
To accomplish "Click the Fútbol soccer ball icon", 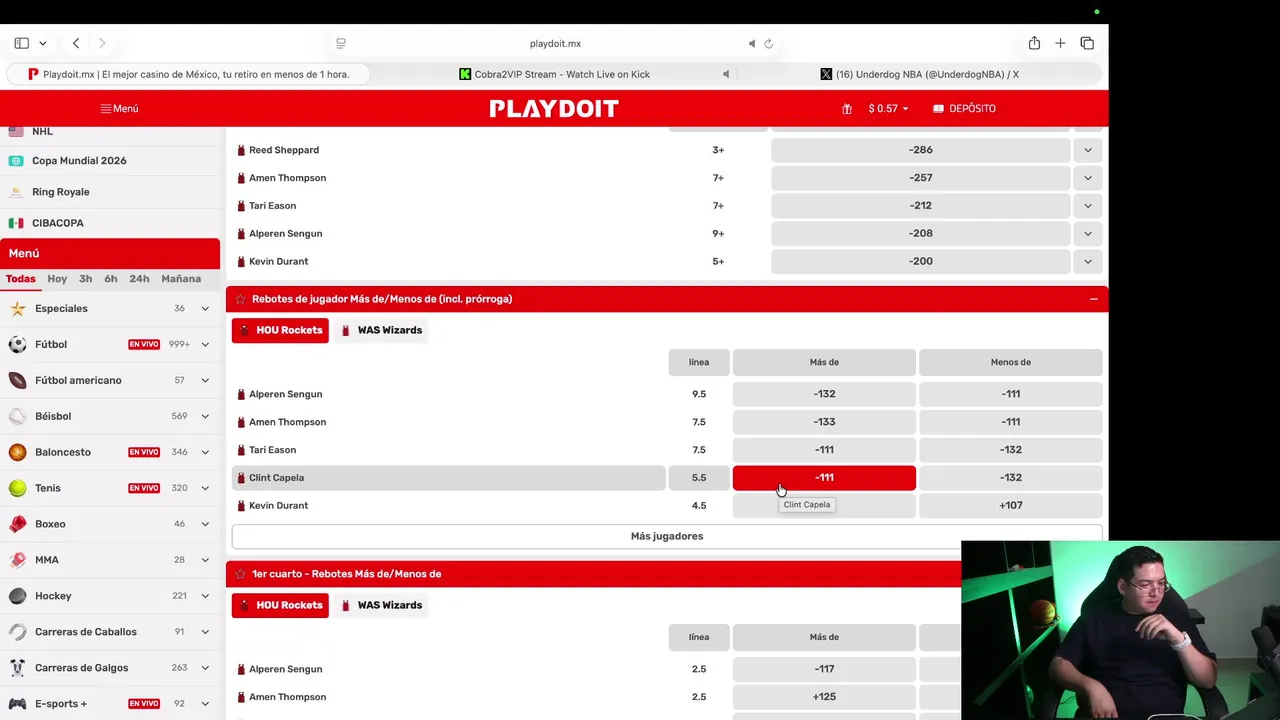I will (17, 344).
